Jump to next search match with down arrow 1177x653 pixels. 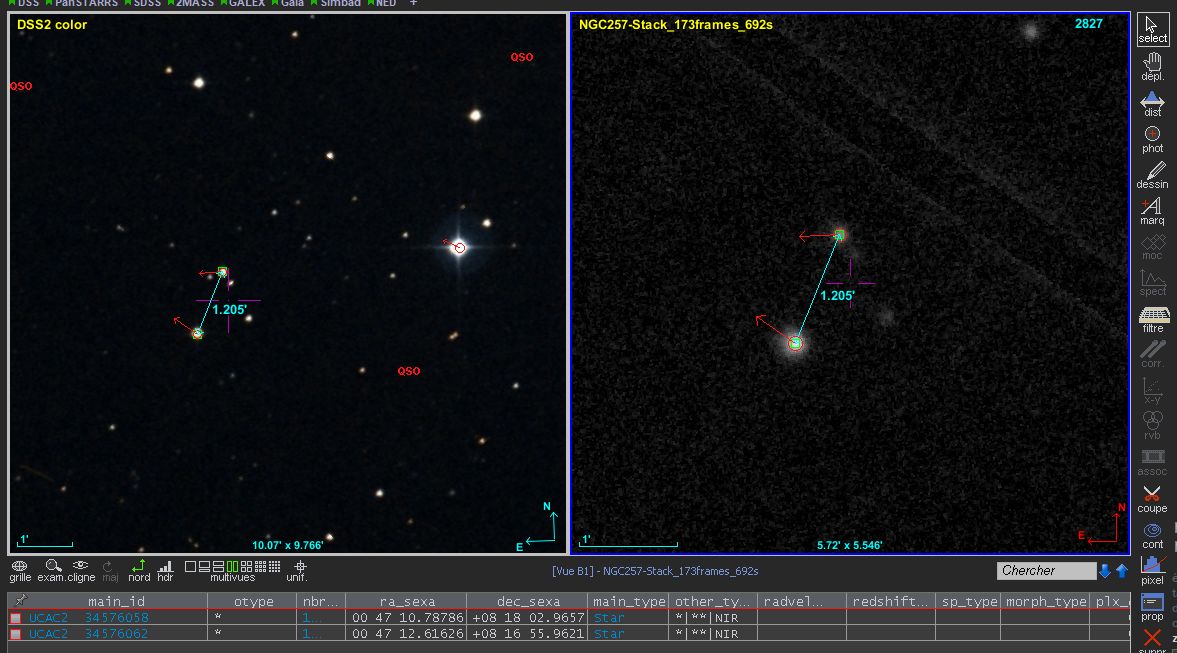(1105, 571)
